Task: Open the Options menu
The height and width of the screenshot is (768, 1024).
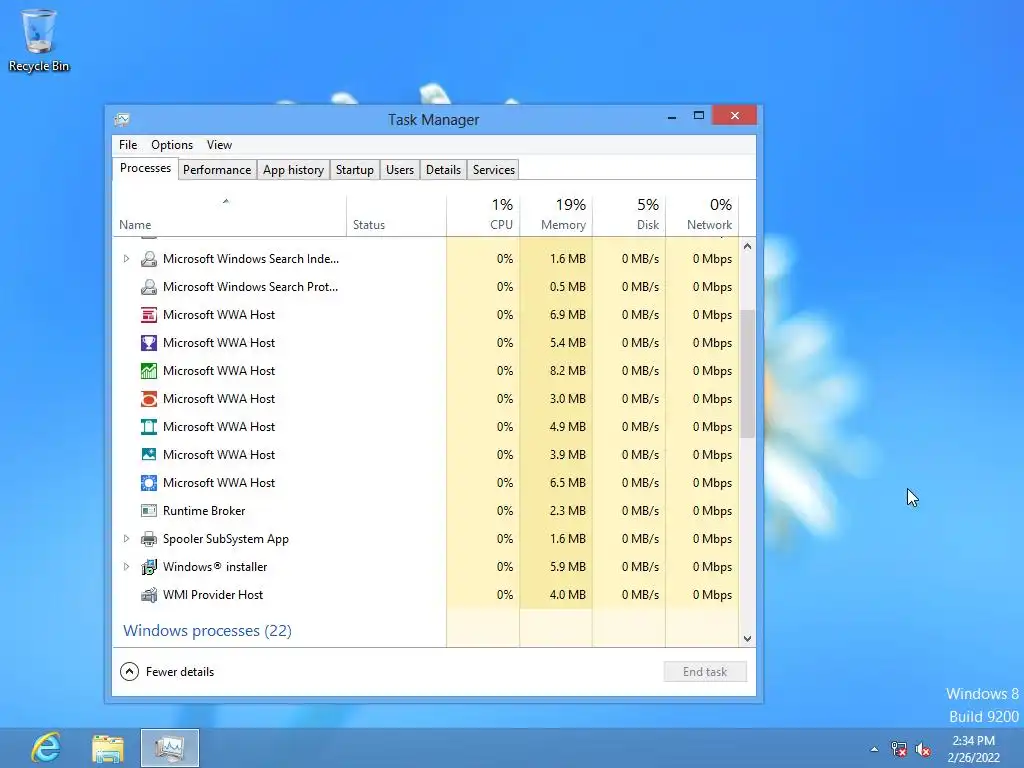Action: tap(172, 145)
